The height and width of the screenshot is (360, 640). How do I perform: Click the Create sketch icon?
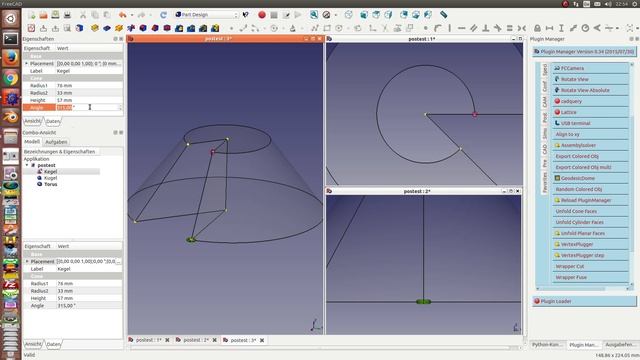pos(31,28)
